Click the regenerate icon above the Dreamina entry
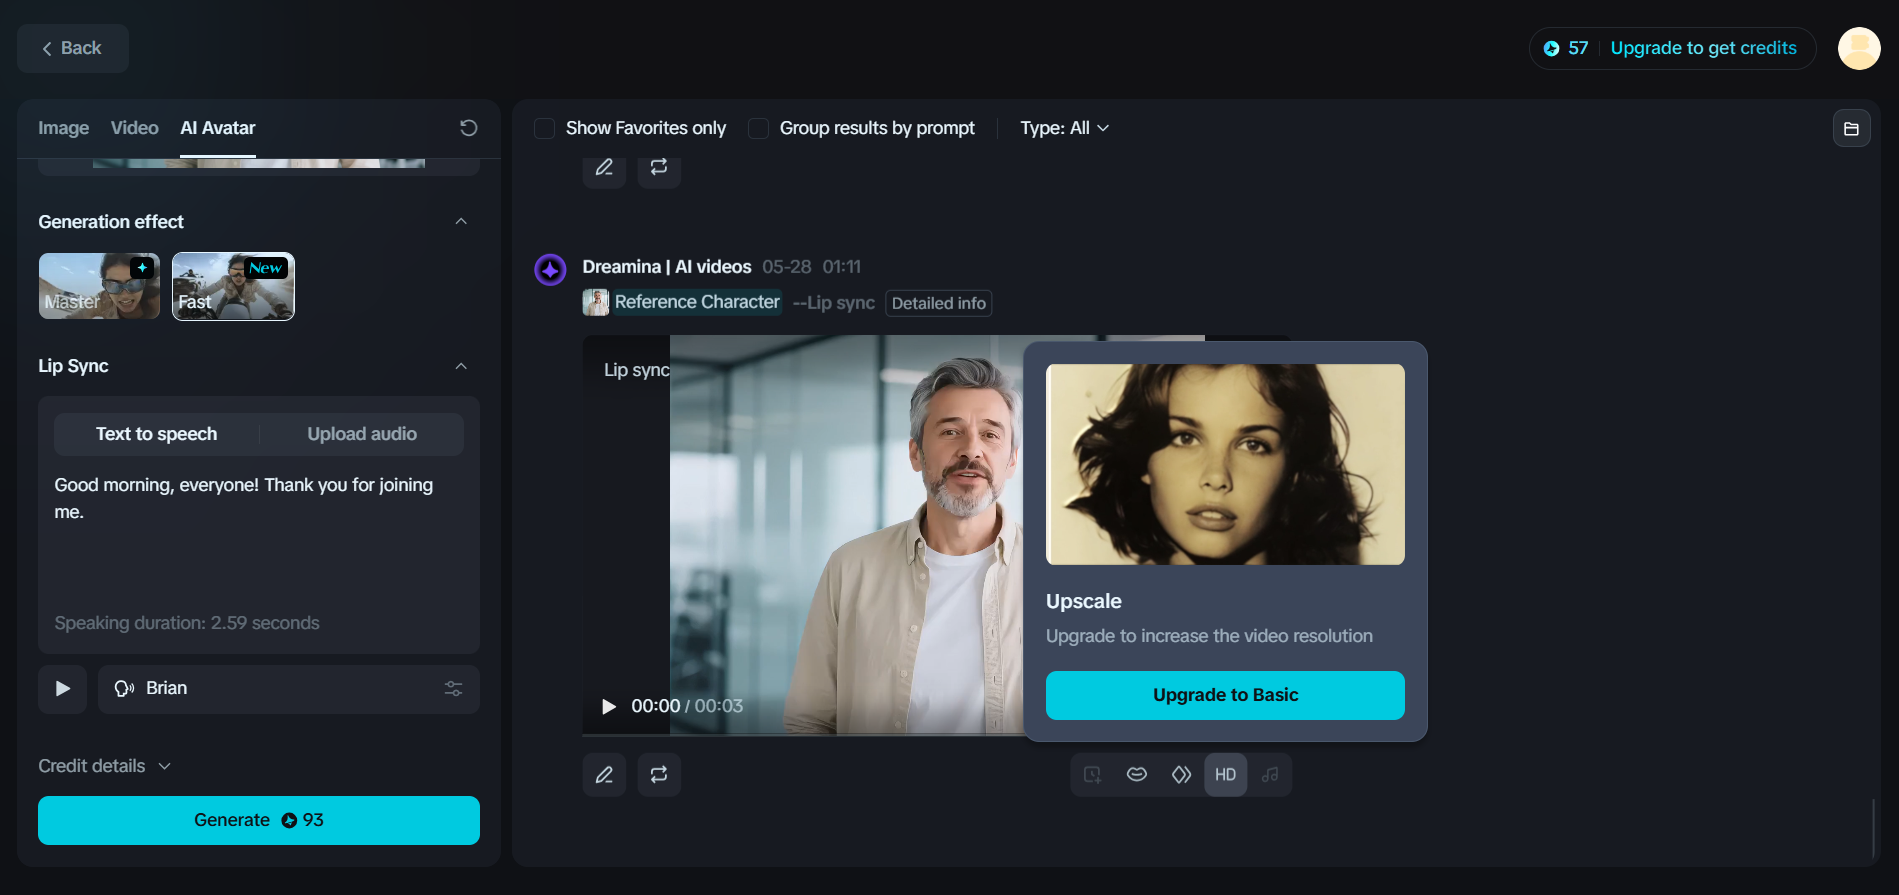Viewport: 1899px width, 895px height. tap(659, 168)
